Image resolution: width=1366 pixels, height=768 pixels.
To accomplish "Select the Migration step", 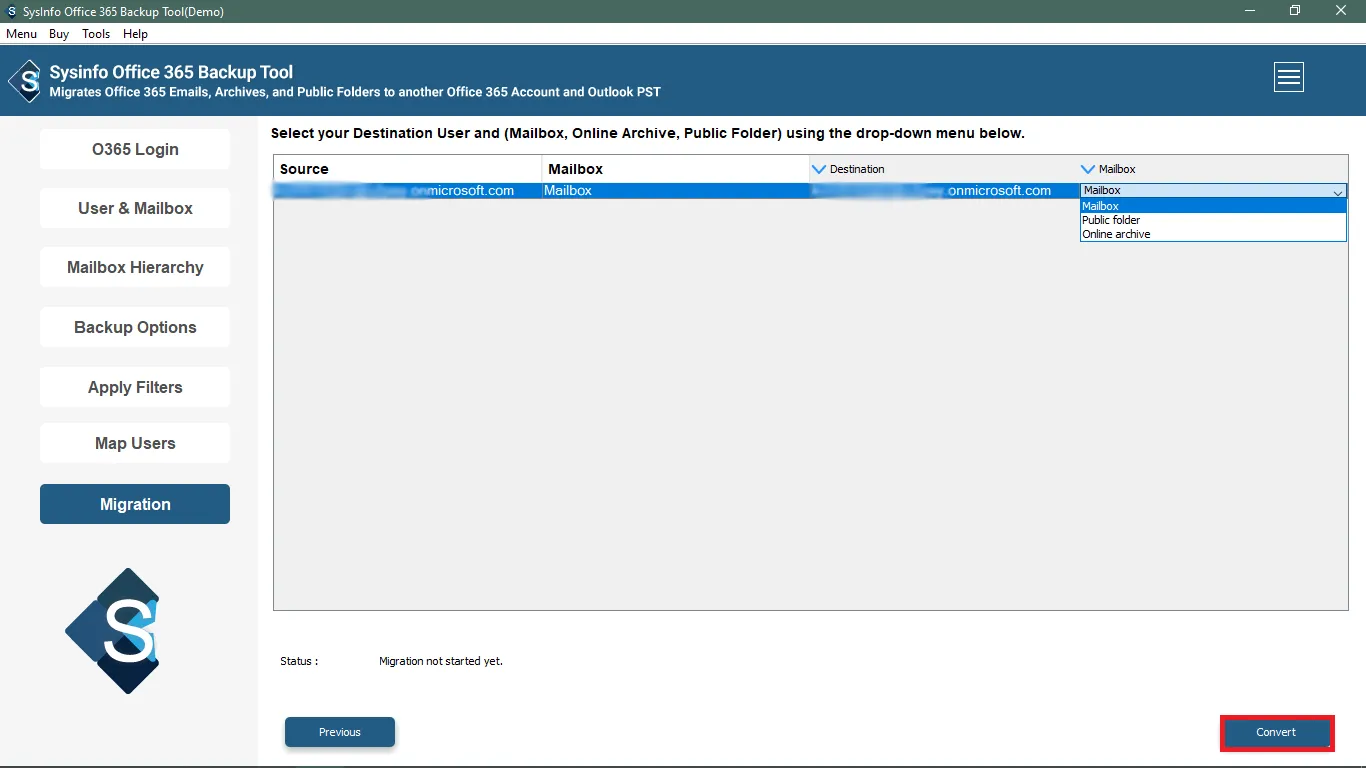I will click(x=135, y=504).
